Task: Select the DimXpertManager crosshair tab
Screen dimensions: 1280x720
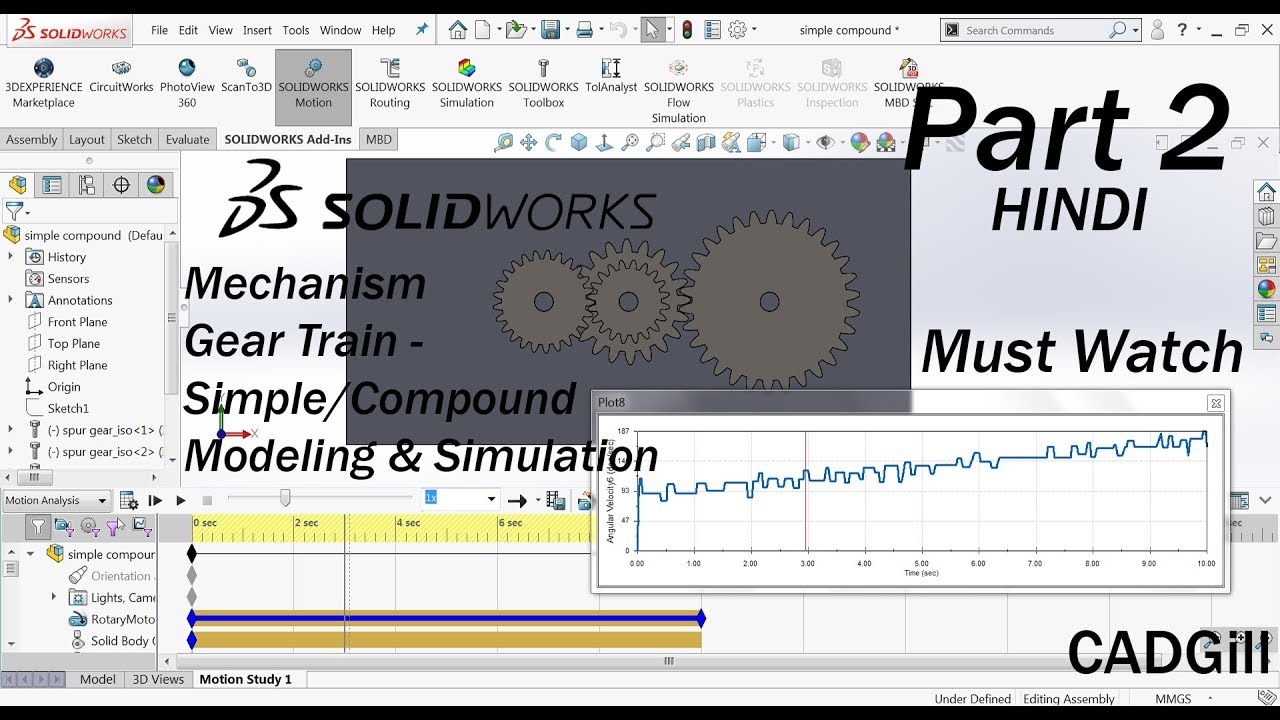Action: coord(122,185)
